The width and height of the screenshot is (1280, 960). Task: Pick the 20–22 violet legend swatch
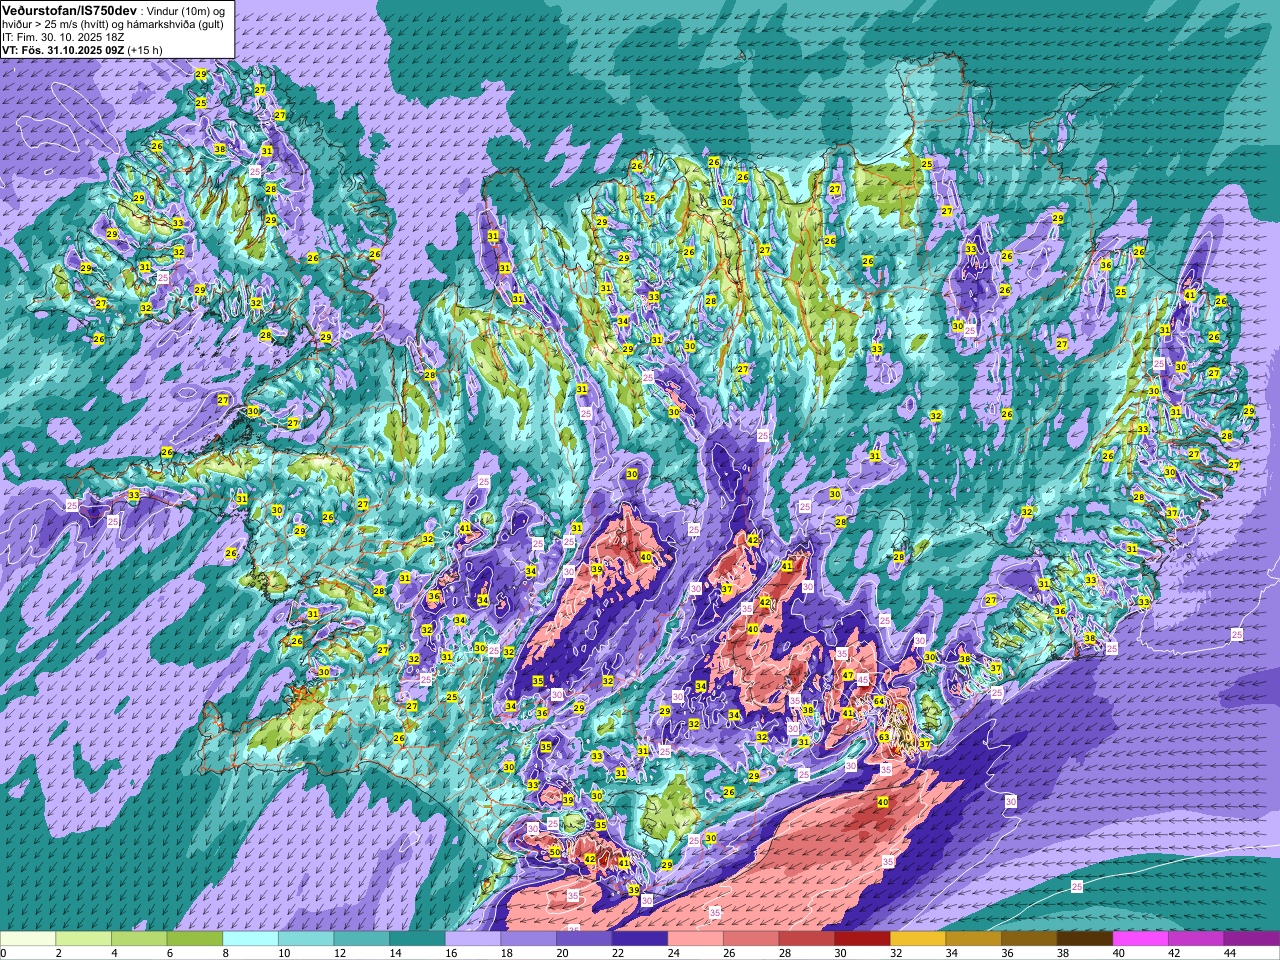pyautogui.click(x=584, y=939)
